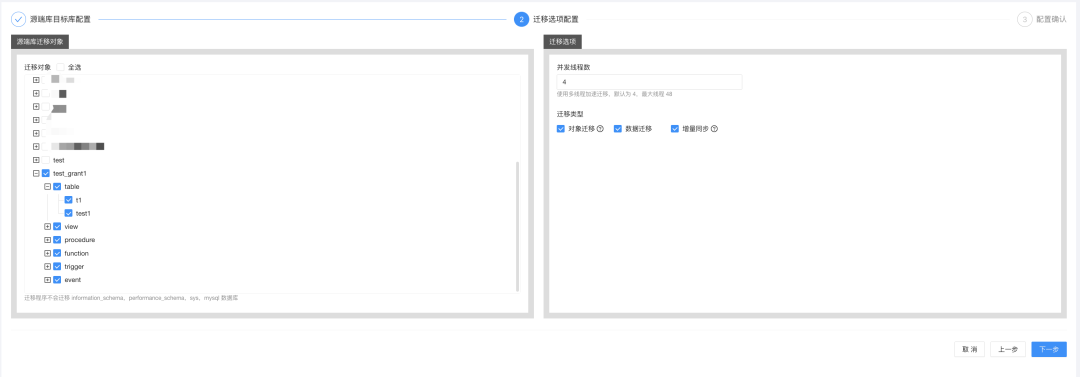Click the completed step 1 checkmark icon

(x=19, y=19)
